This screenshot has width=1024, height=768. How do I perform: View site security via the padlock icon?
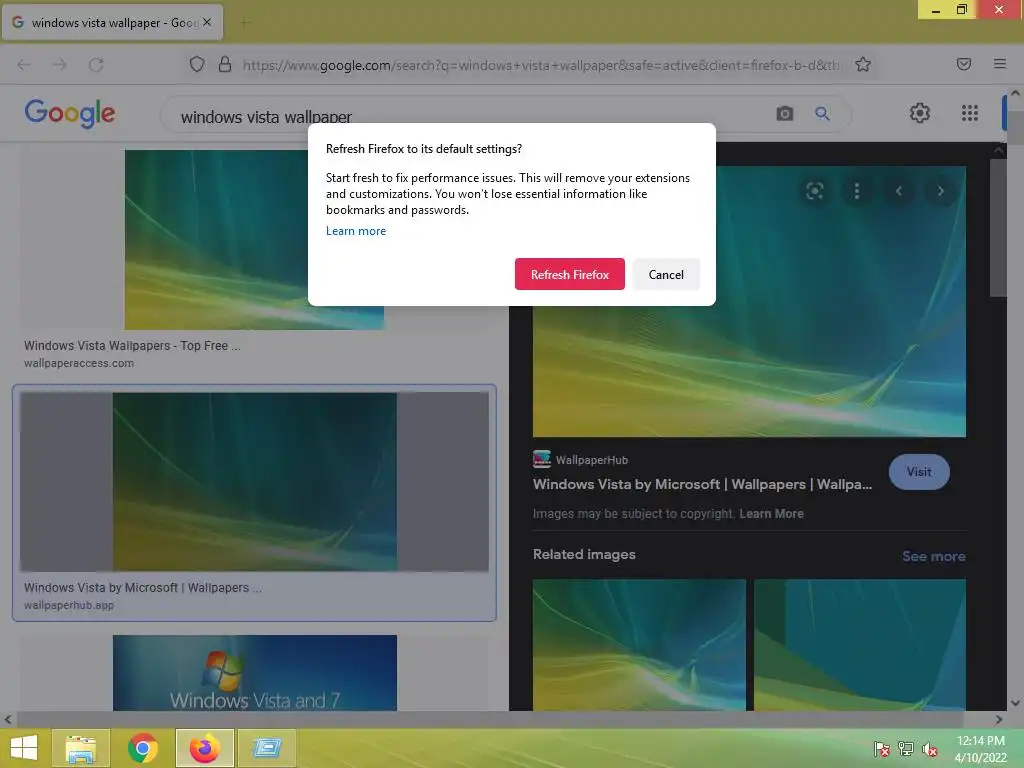point(225,65)
